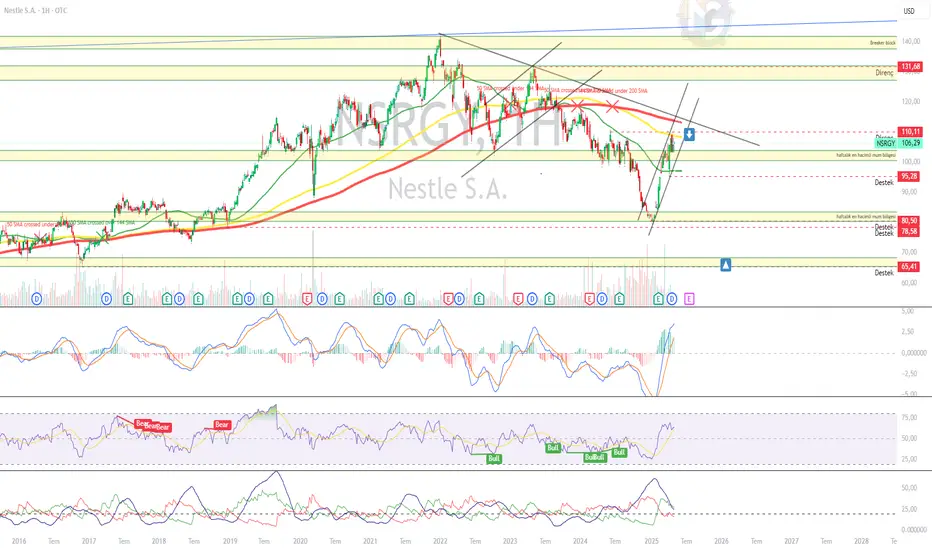Click the red earnings E marker at 2020
This screenshot has height=550, width=932.
pos(307,298)
